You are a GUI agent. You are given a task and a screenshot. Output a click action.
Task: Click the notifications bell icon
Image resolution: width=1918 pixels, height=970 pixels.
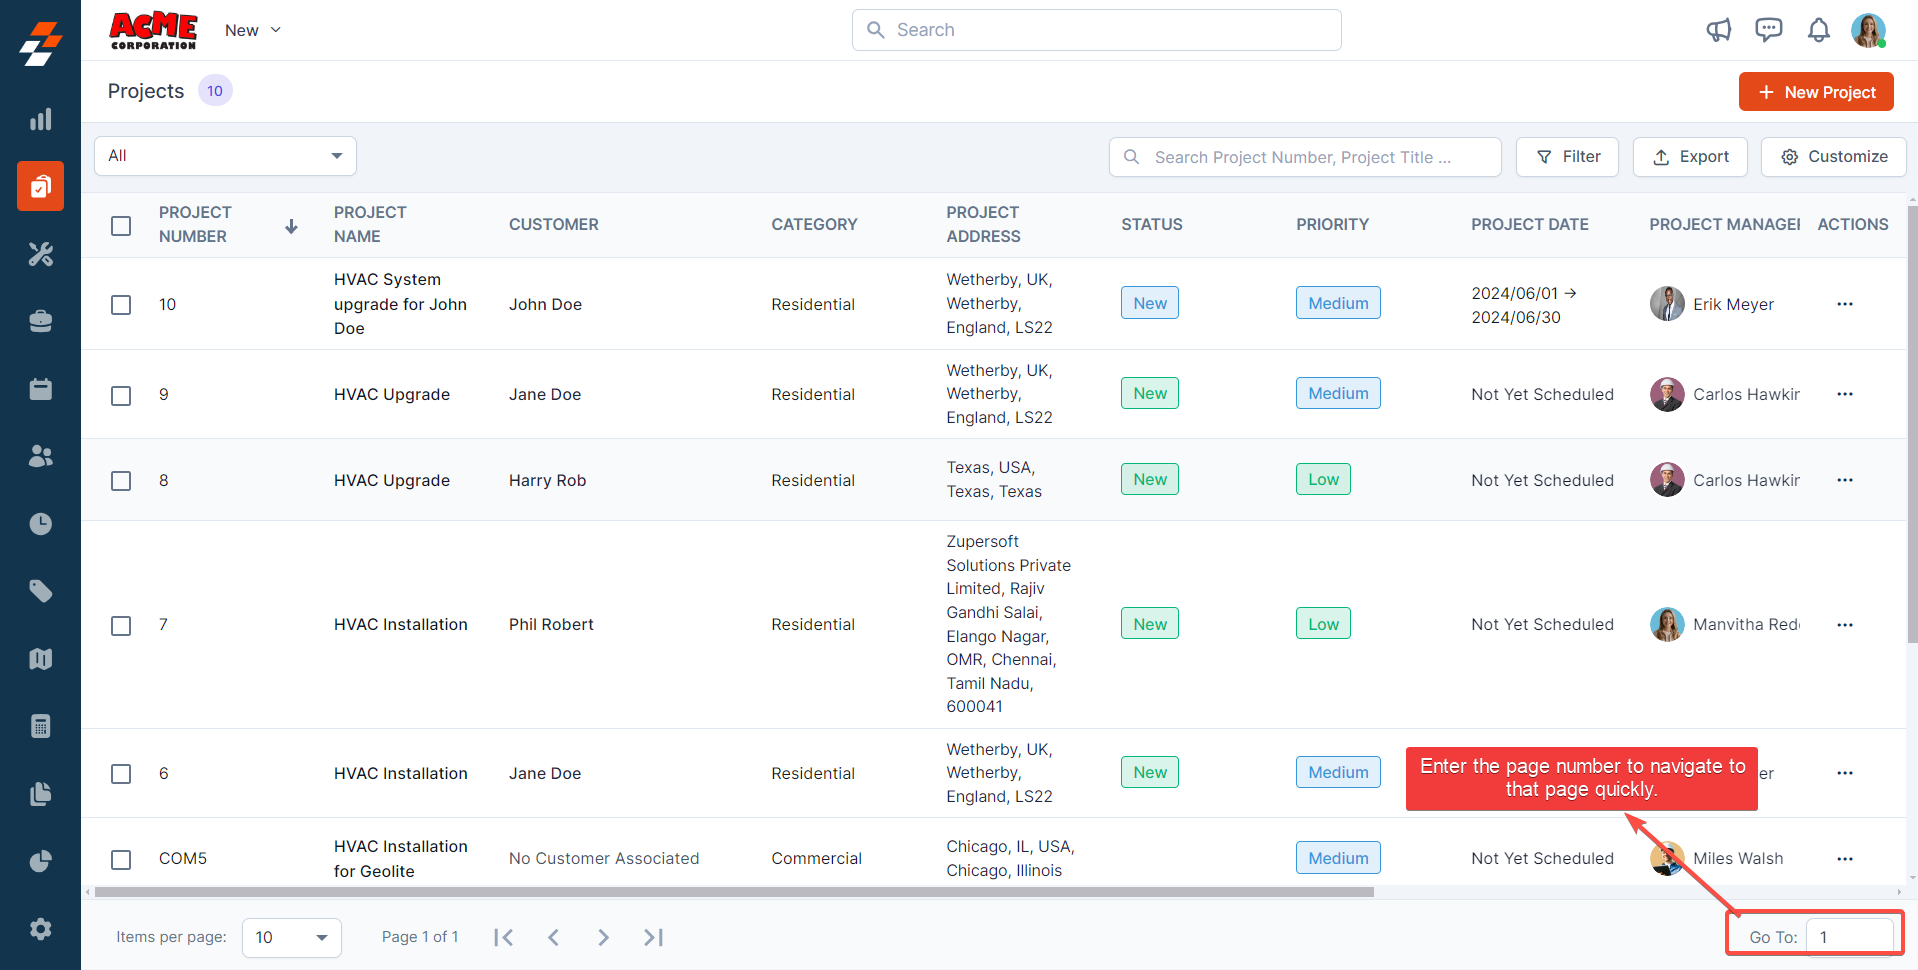(x=1818, y=30)
